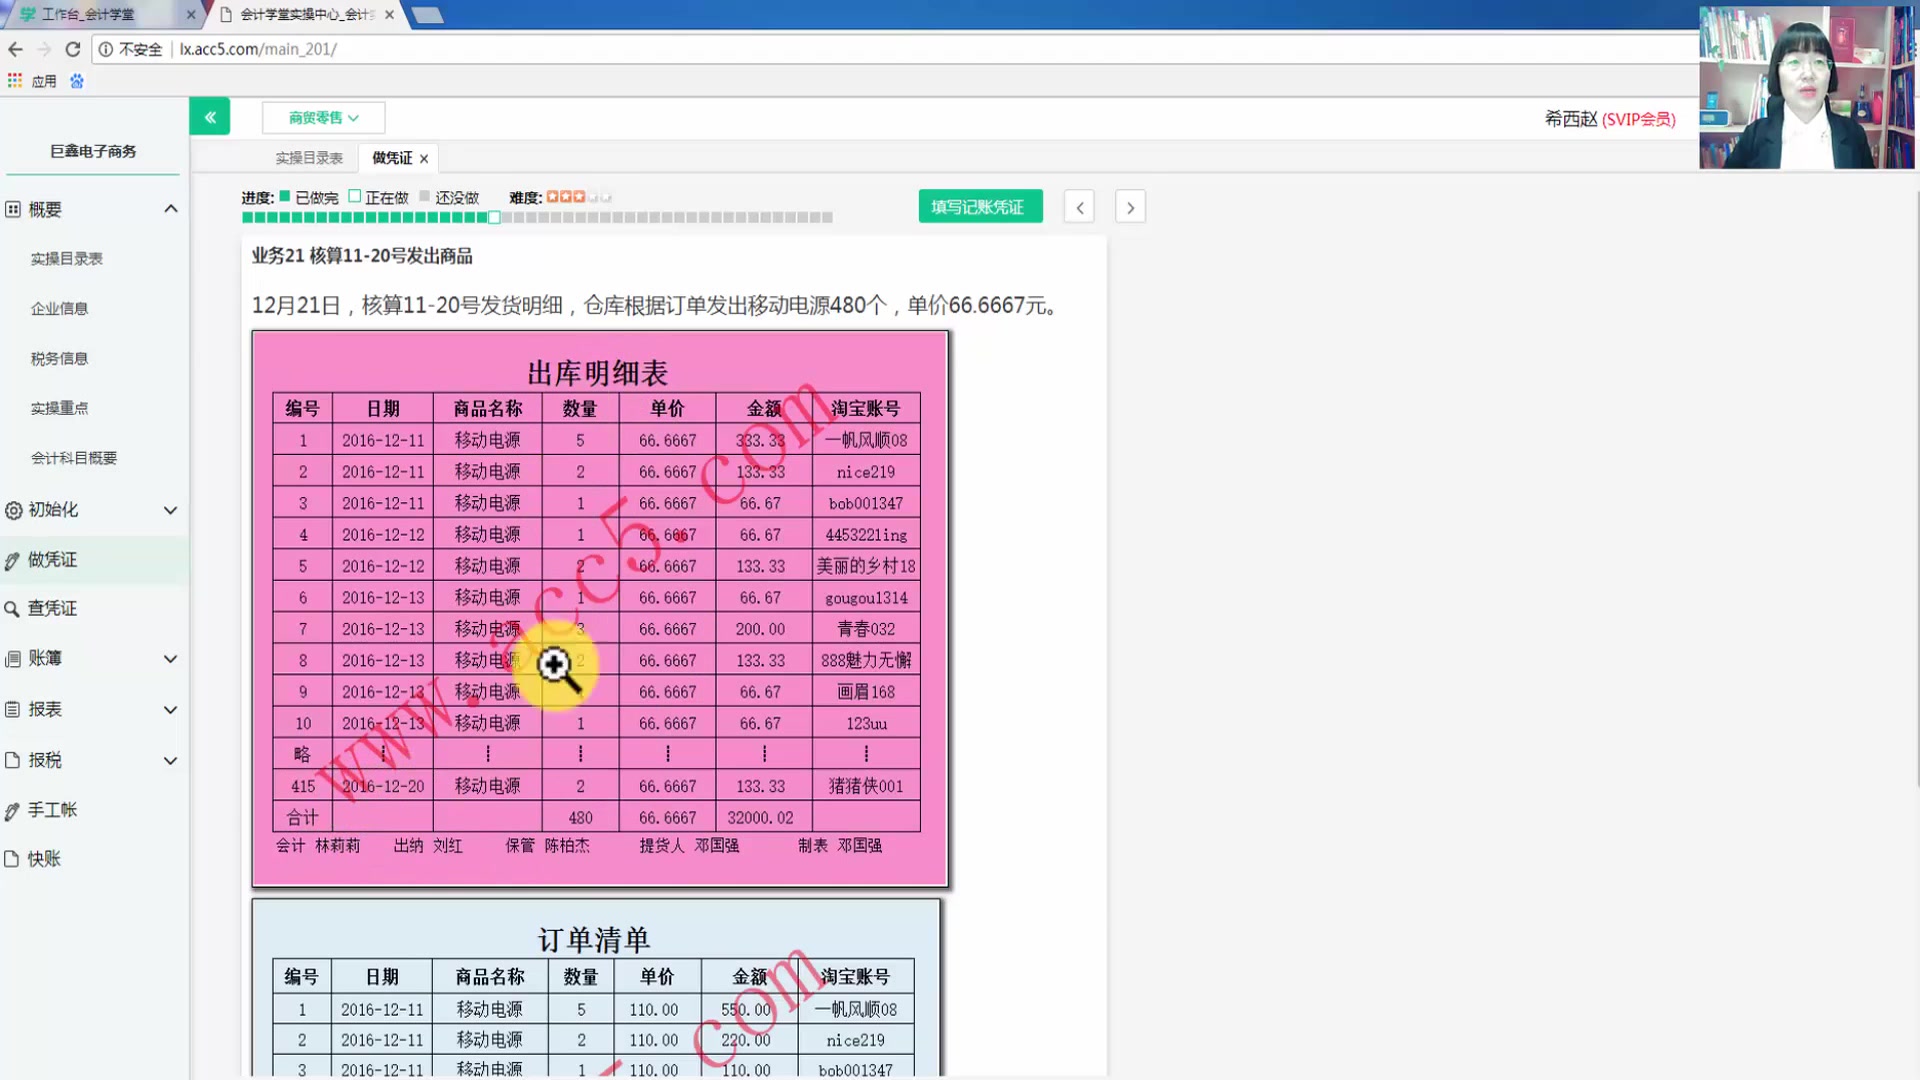Image resolution: width=1920 pixels, height=1080 pixels.
Task: Open 做凭证 in sidebar
Action: tap(94, 560)
